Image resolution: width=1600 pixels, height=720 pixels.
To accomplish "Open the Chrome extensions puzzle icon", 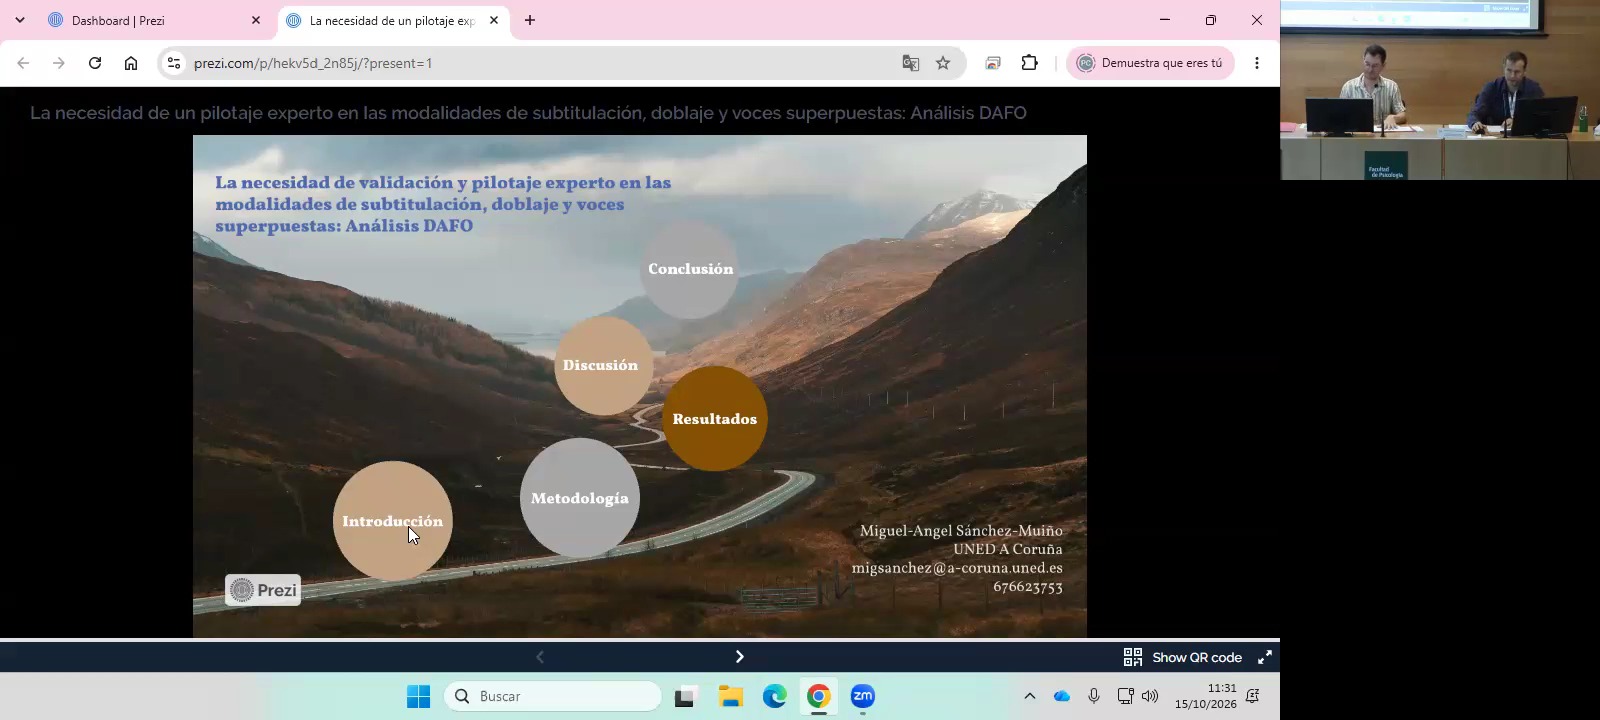I will pyautogui.click(x=1030, y=63).
